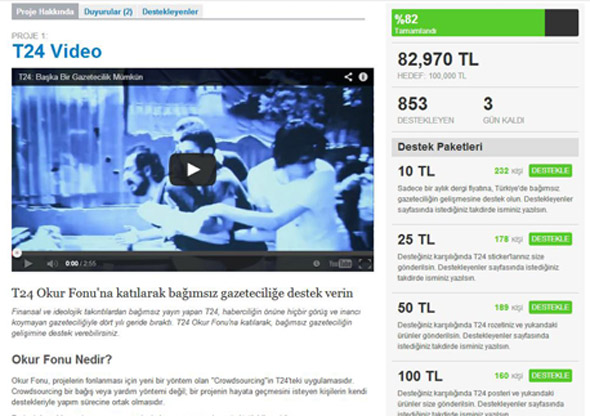Click the Destek Paketleri section header
Viewport: 590px width, 416px height.
click(485, 147)
